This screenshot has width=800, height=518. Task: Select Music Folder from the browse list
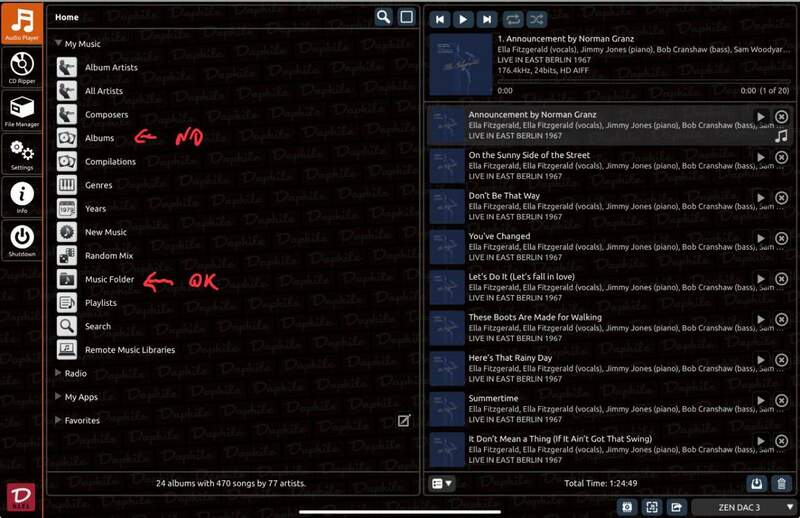[x=109, y=279]
